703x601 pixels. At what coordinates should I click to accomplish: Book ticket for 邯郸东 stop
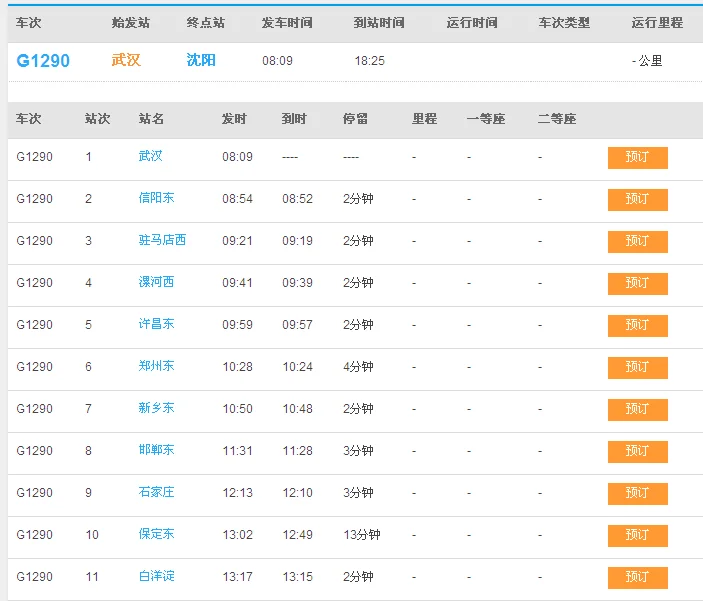tap(637, 451)
